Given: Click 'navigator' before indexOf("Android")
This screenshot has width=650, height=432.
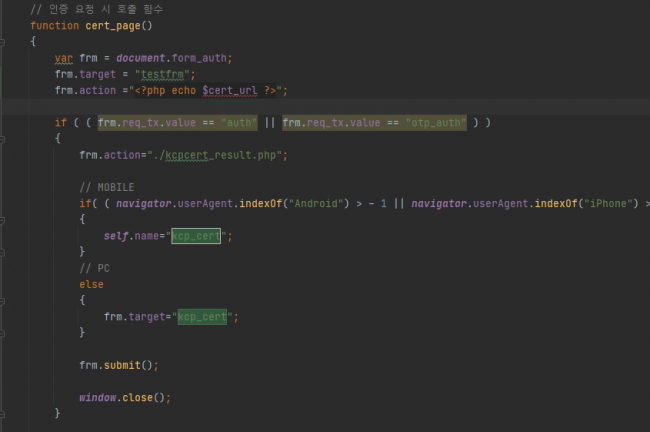Looking at the screenshot, I should (143, 204).
